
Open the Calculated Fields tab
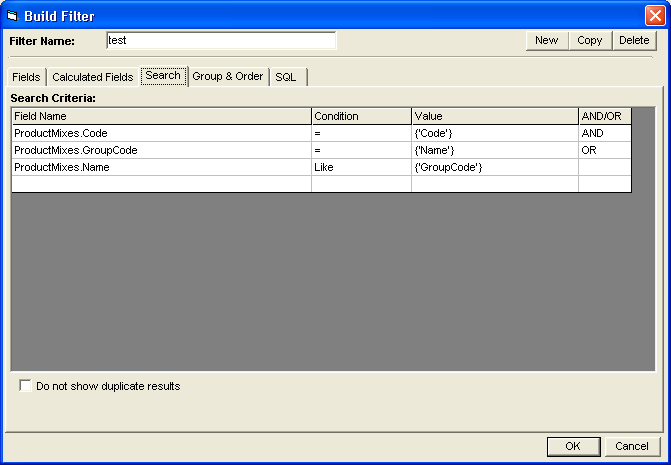pyautogui.click(x=92, y=77)
